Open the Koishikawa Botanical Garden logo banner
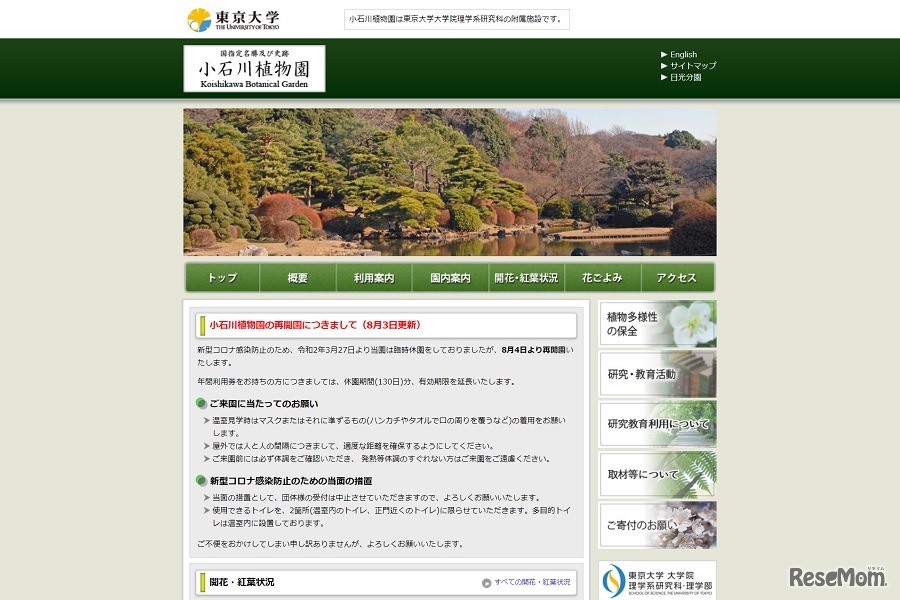The height and width of the screenshot is (600, 900). click(254, 68)
